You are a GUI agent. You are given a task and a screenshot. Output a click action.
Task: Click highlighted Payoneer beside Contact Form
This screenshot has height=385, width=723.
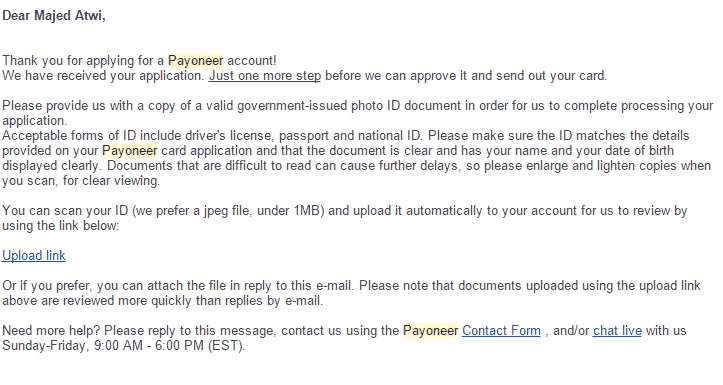click(431, 331)
